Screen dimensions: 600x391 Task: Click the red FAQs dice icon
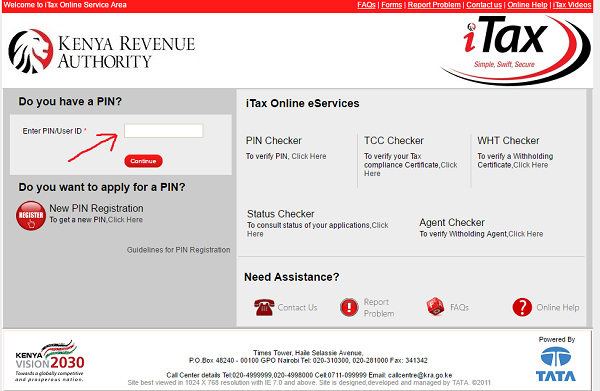(x=435, y=307)
